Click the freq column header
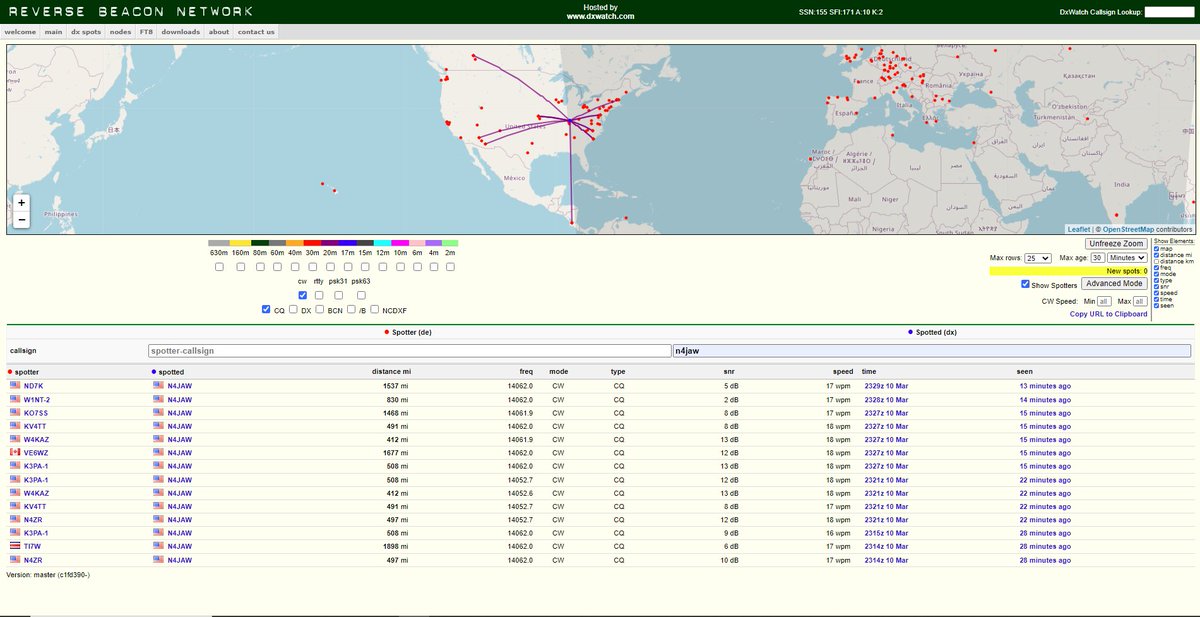 coord(526,371)
